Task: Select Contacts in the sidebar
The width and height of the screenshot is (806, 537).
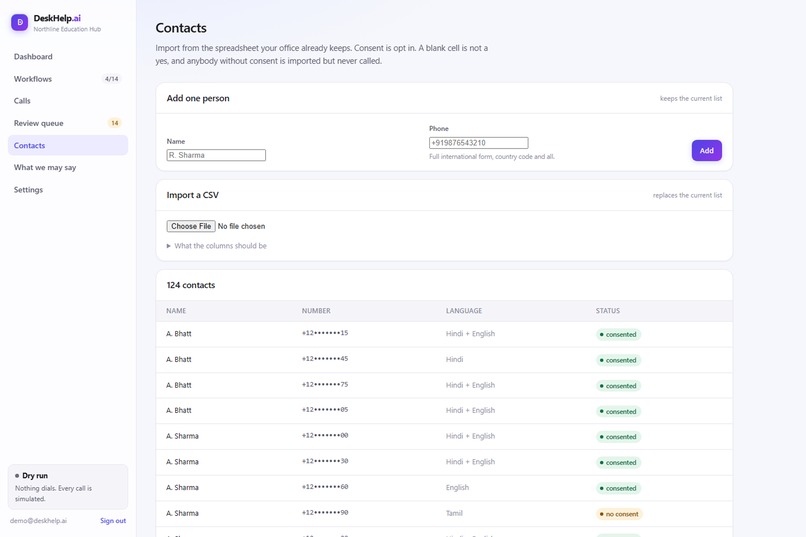Action: tap(68, 145)
